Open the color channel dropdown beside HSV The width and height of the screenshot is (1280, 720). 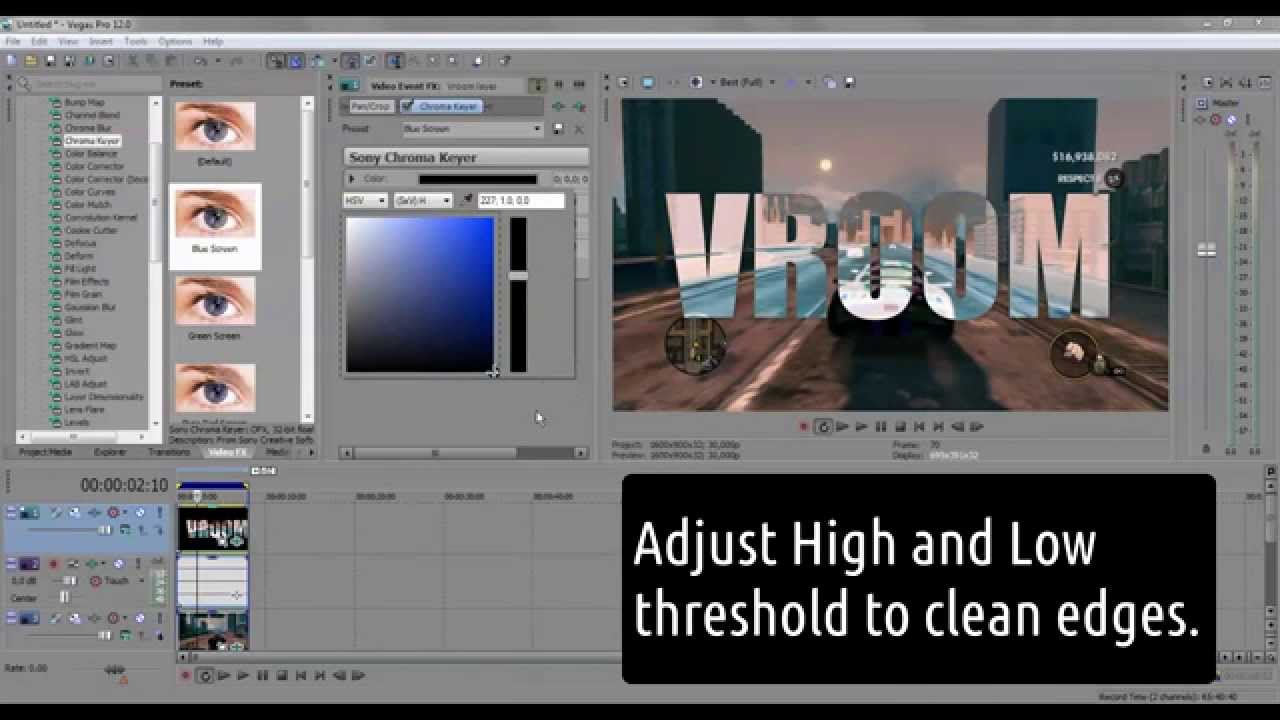(423, 201)
